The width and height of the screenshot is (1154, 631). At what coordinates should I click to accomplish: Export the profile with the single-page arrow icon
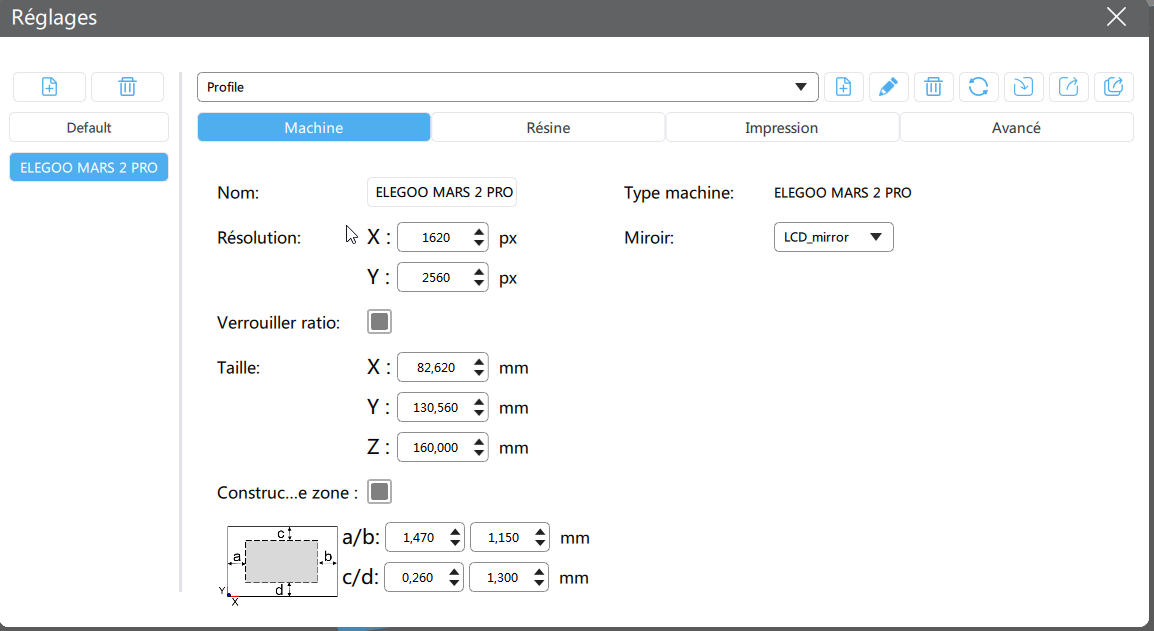[x=1069, y=87]
